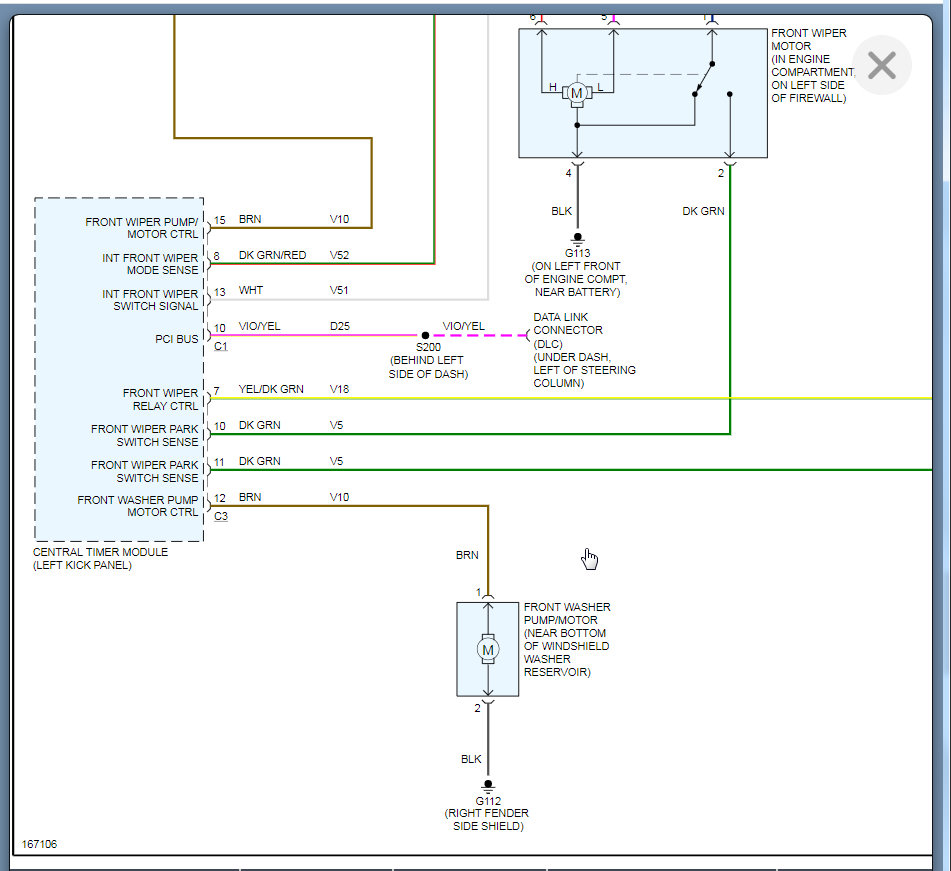This screenshot has width=951, height=871.
Task: Click the S200 splice label
Action: 428,348
